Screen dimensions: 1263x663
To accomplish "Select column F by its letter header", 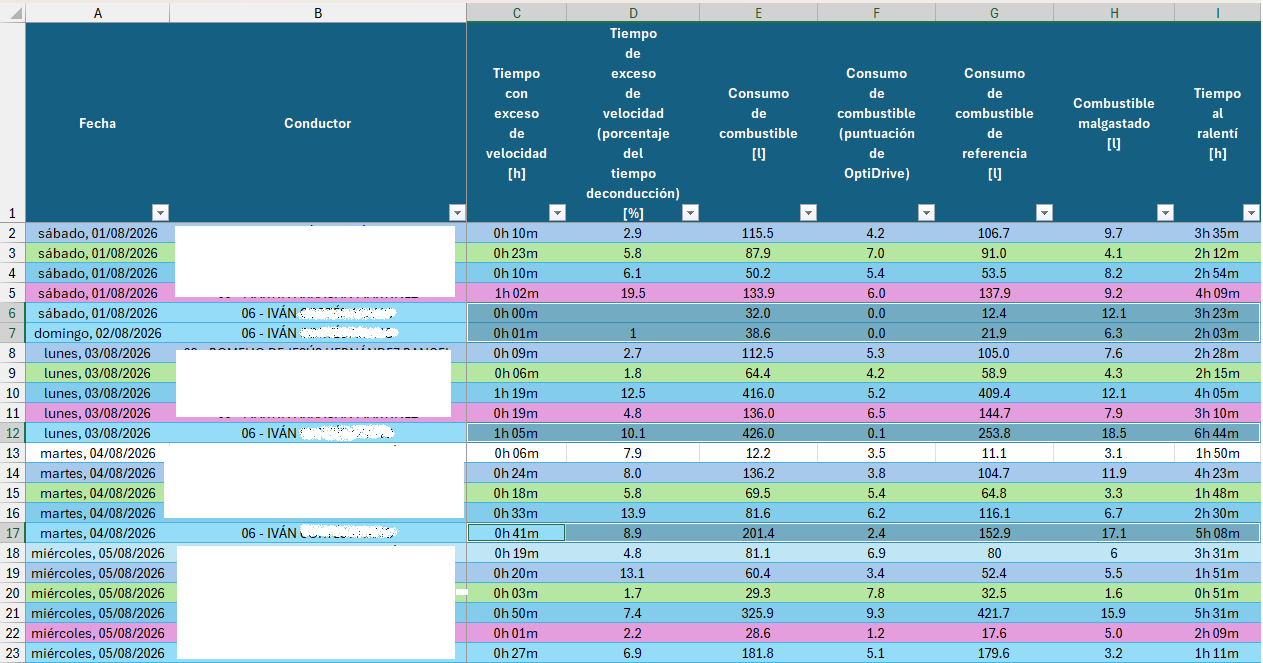I will [876, 12].
